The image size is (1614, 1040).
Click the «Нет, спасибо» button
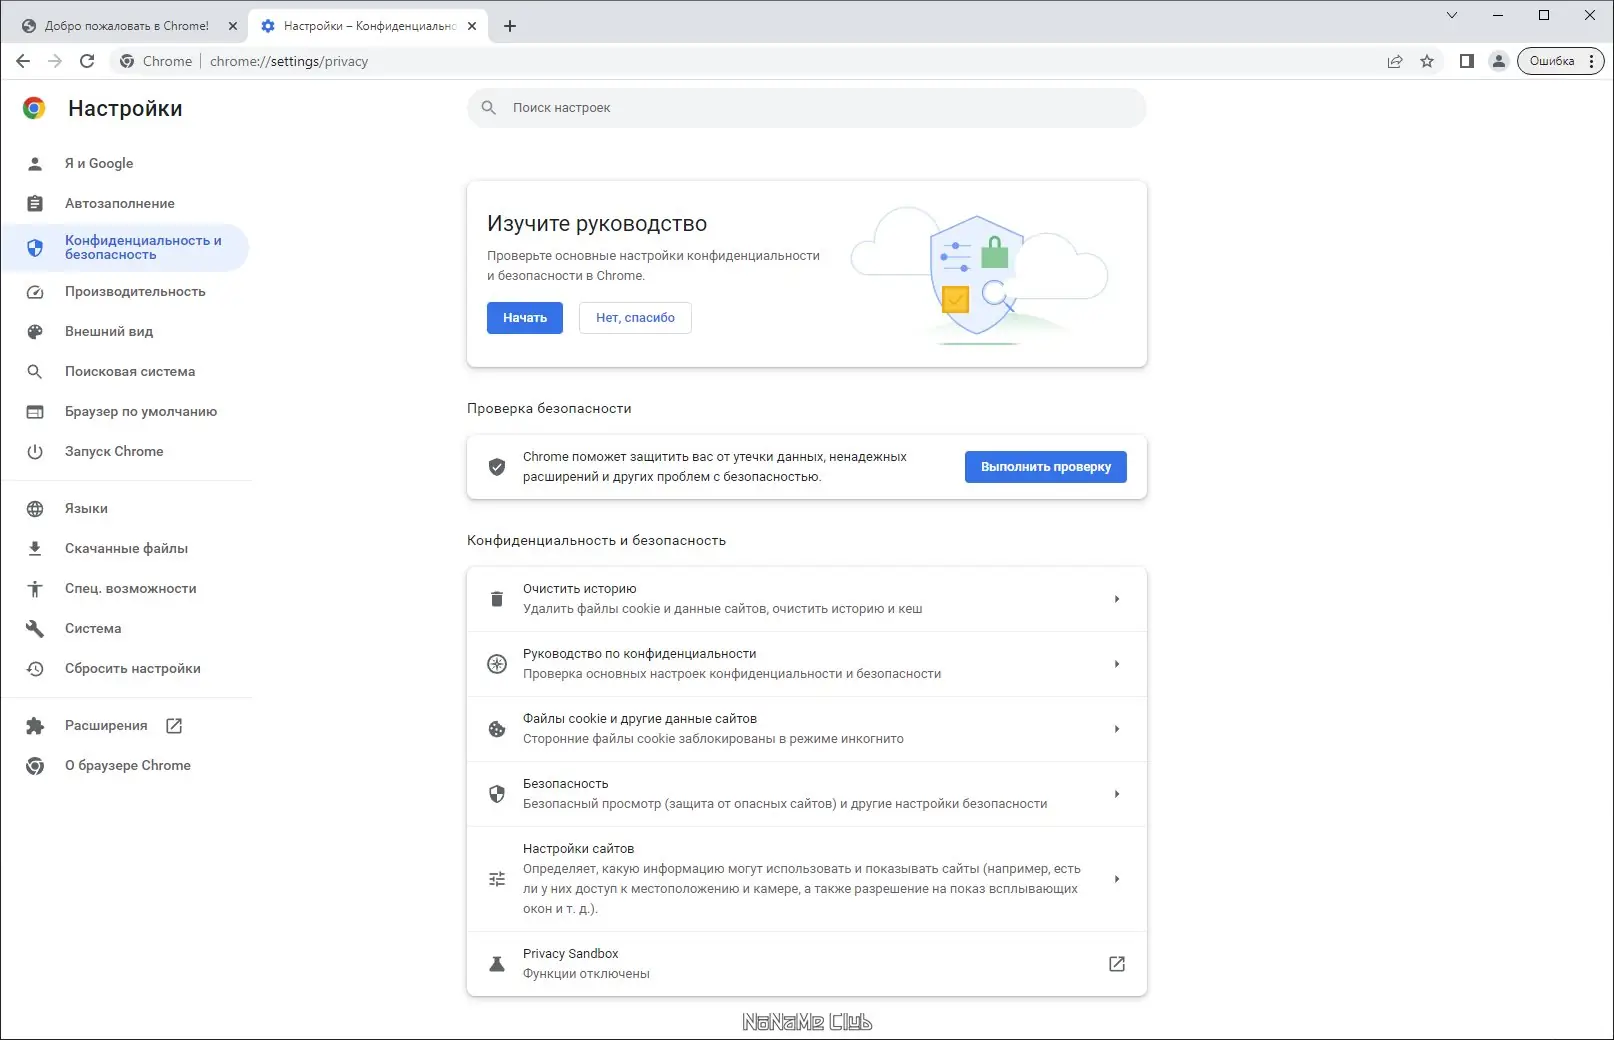(634, 318)
